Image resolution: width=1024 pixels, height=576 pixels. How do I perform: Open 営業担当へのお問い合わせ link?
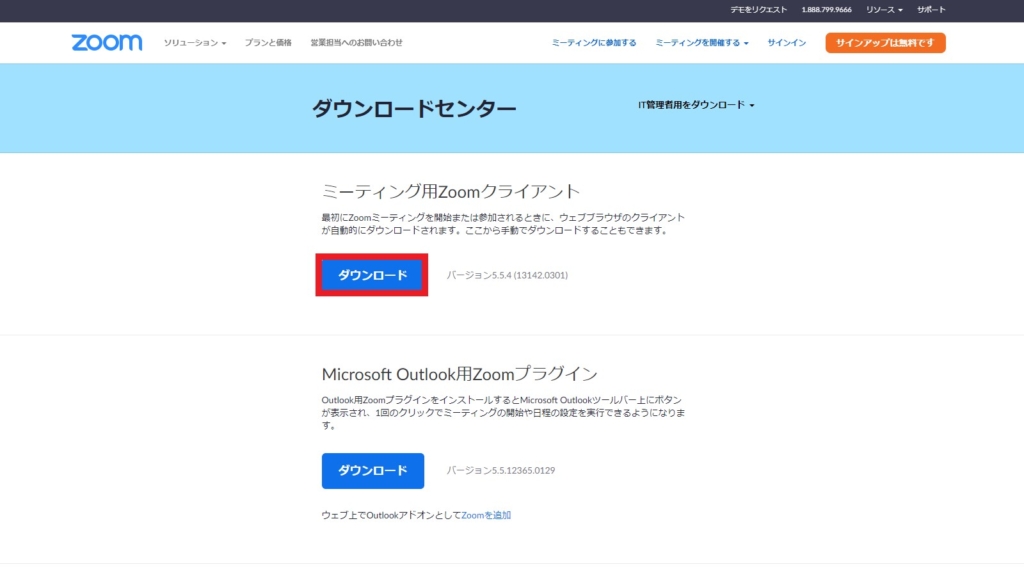click(357, 42)
